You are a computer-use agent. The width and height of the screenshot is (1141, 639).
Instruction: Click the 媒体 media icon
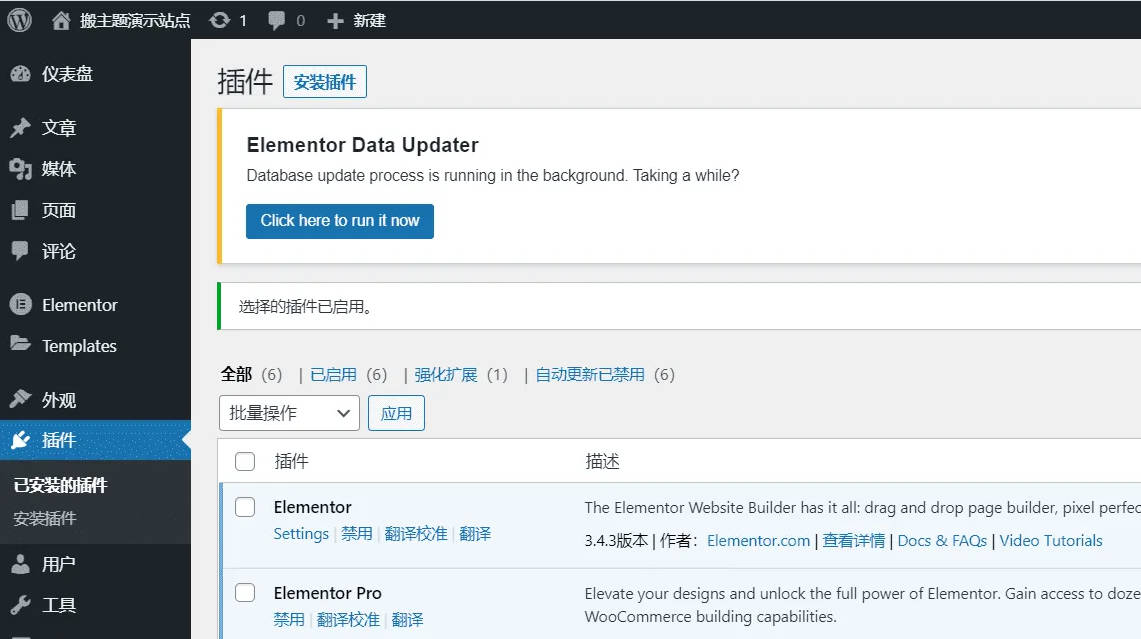(20, 169)
